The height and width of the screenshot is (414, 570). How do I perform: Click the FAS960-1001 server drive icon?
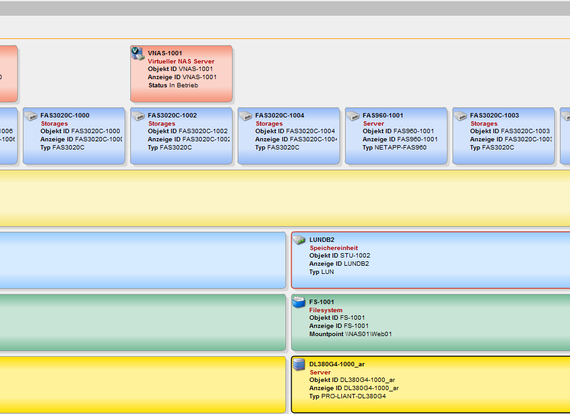(353, 116)
